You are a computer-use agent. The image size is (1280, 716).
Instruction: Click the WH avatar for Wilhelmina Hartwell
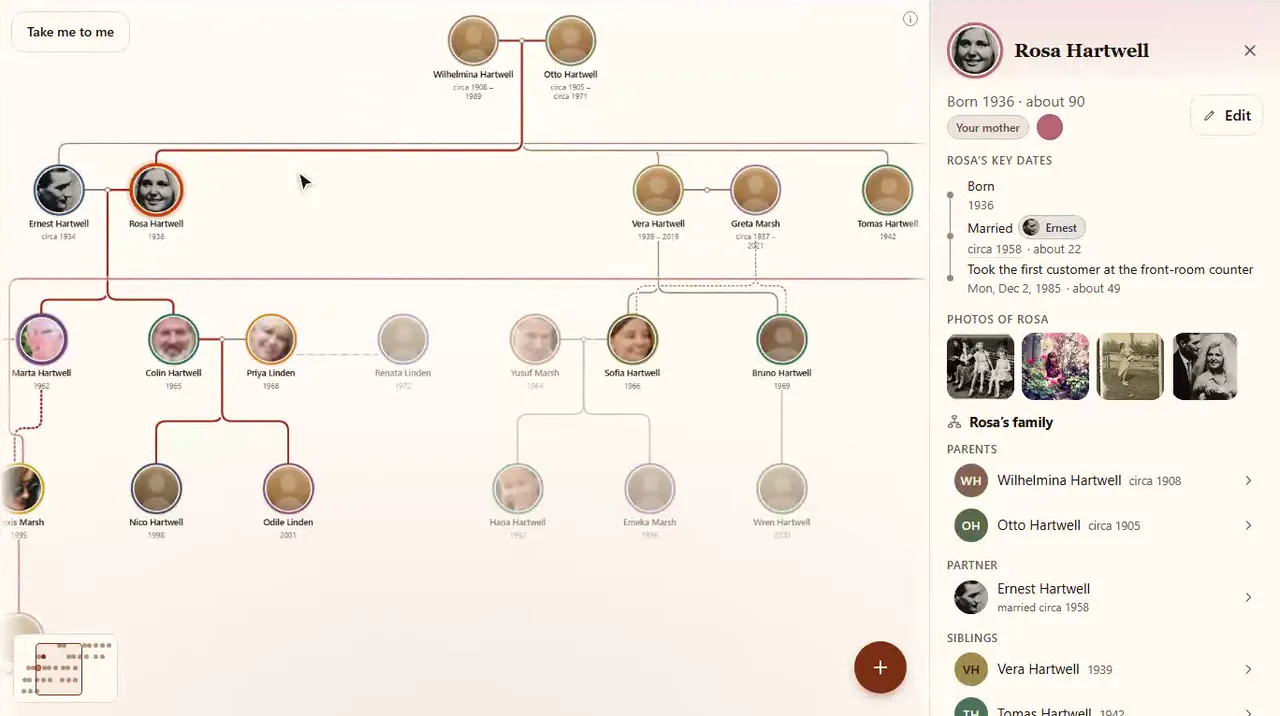pyautogui.click(x=971, y=481)
